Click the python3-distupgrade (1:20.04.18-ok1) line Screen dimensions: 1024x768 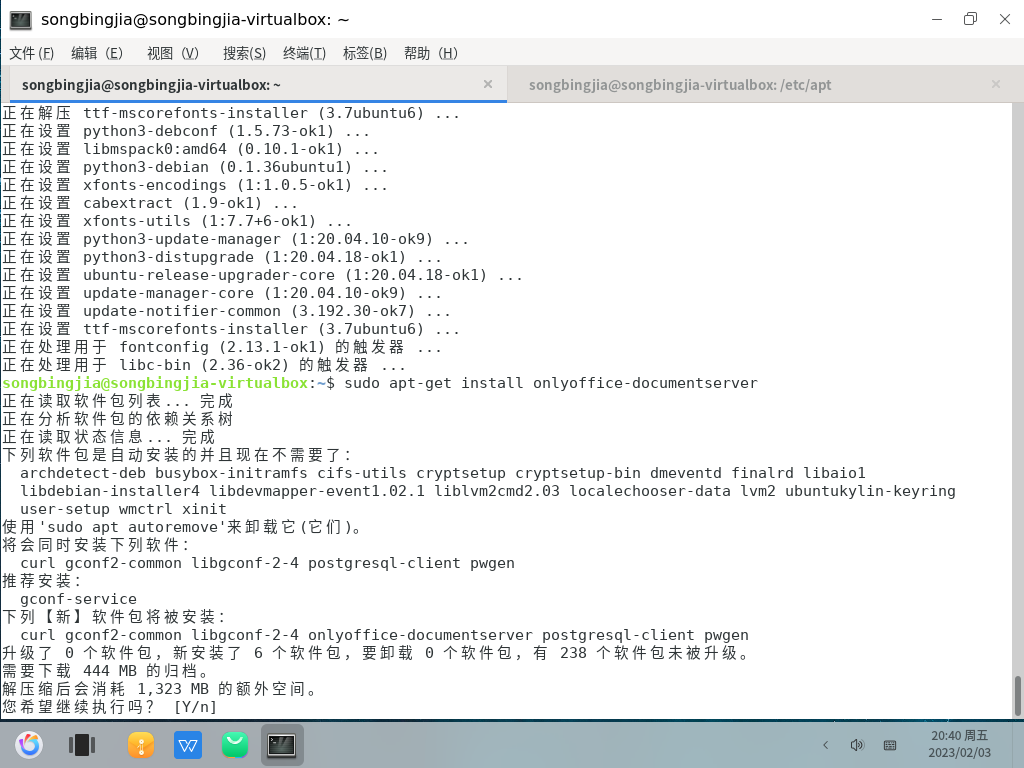222,257
